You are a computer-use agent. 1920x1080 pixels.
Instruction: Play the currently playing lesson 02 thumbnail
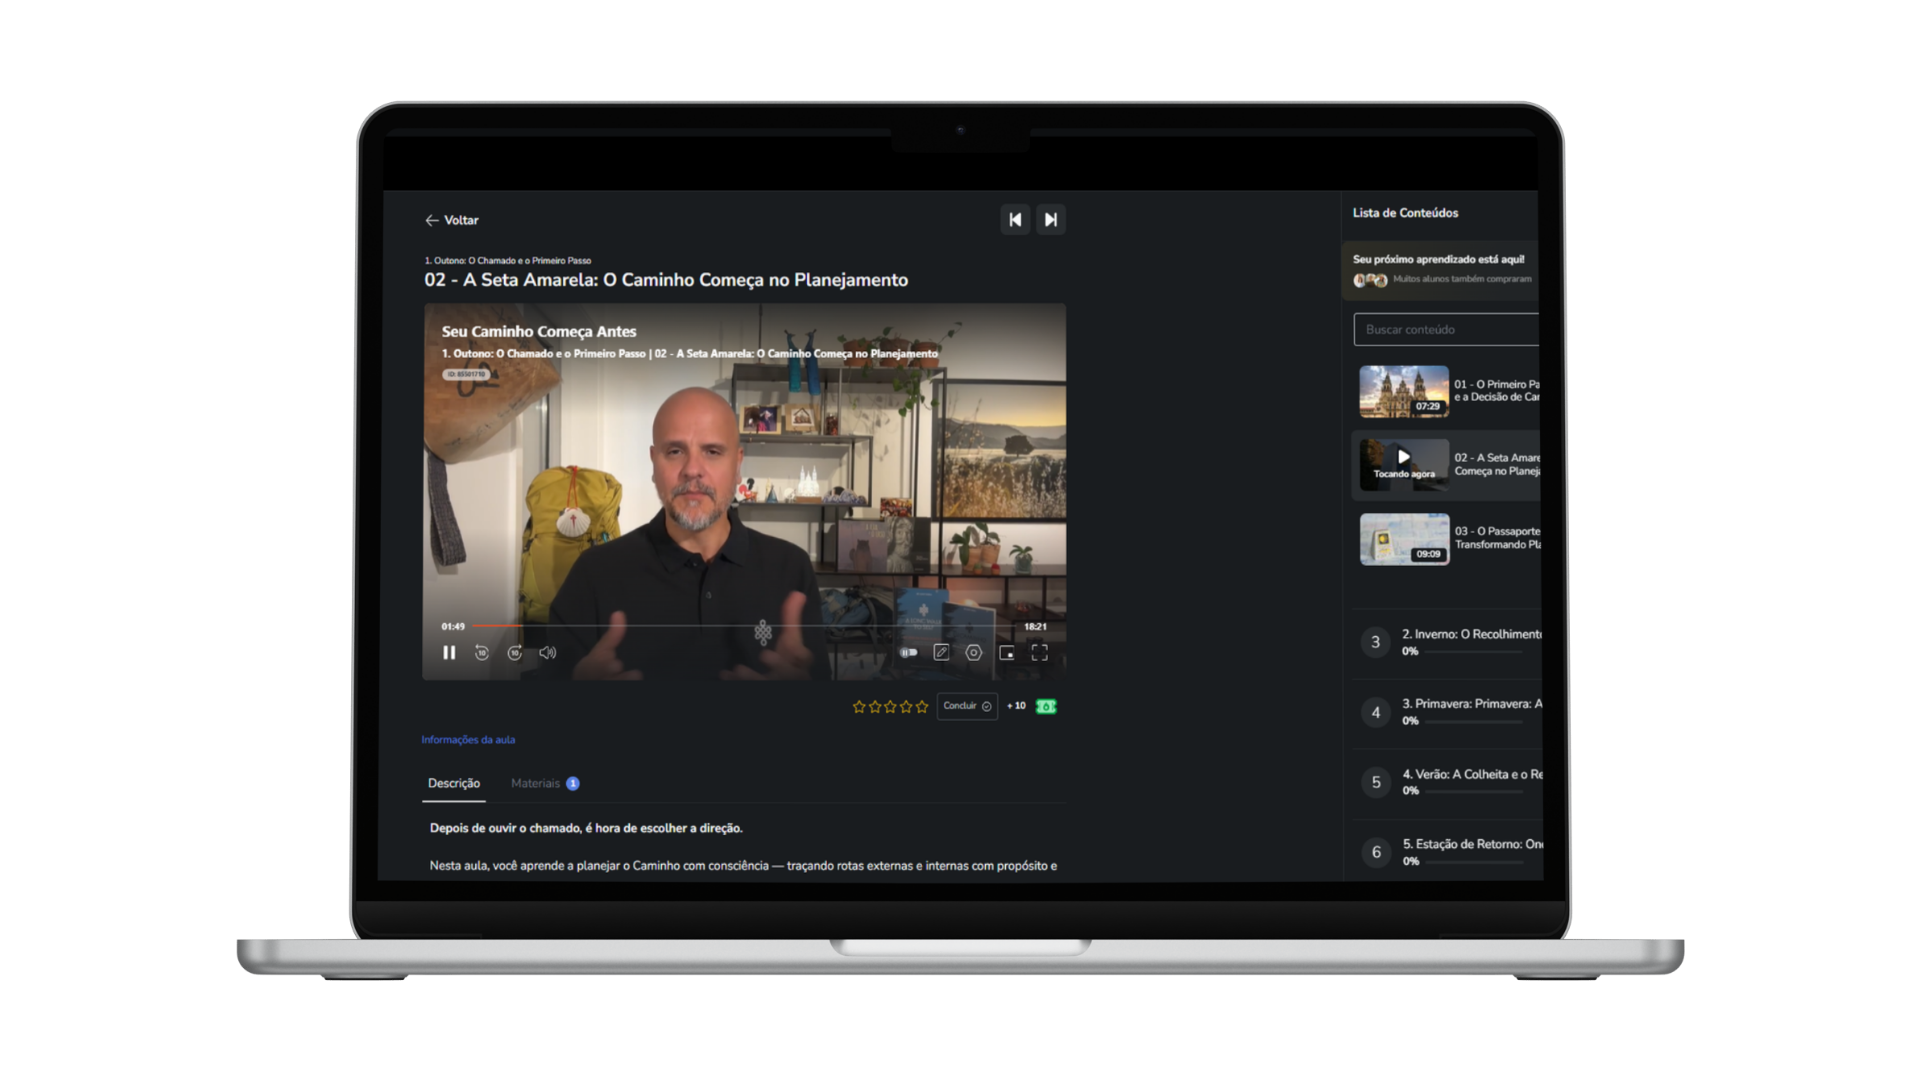[1404, 464]
